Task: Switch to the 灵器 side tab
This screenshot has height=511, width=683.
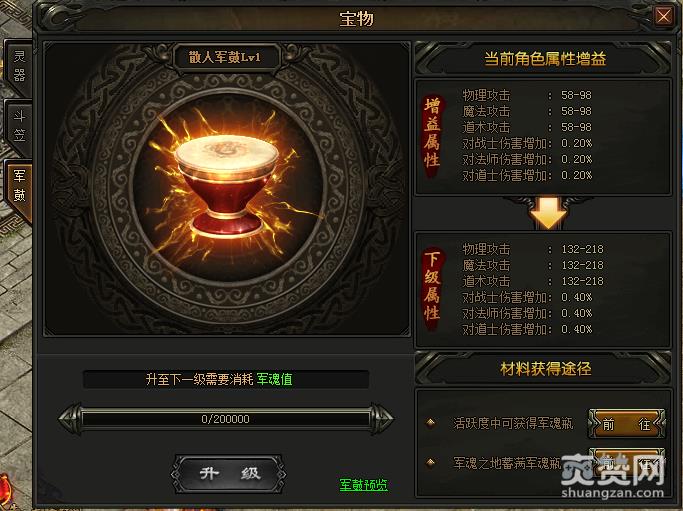Action: pyautogui.click(x=19, y=66)
